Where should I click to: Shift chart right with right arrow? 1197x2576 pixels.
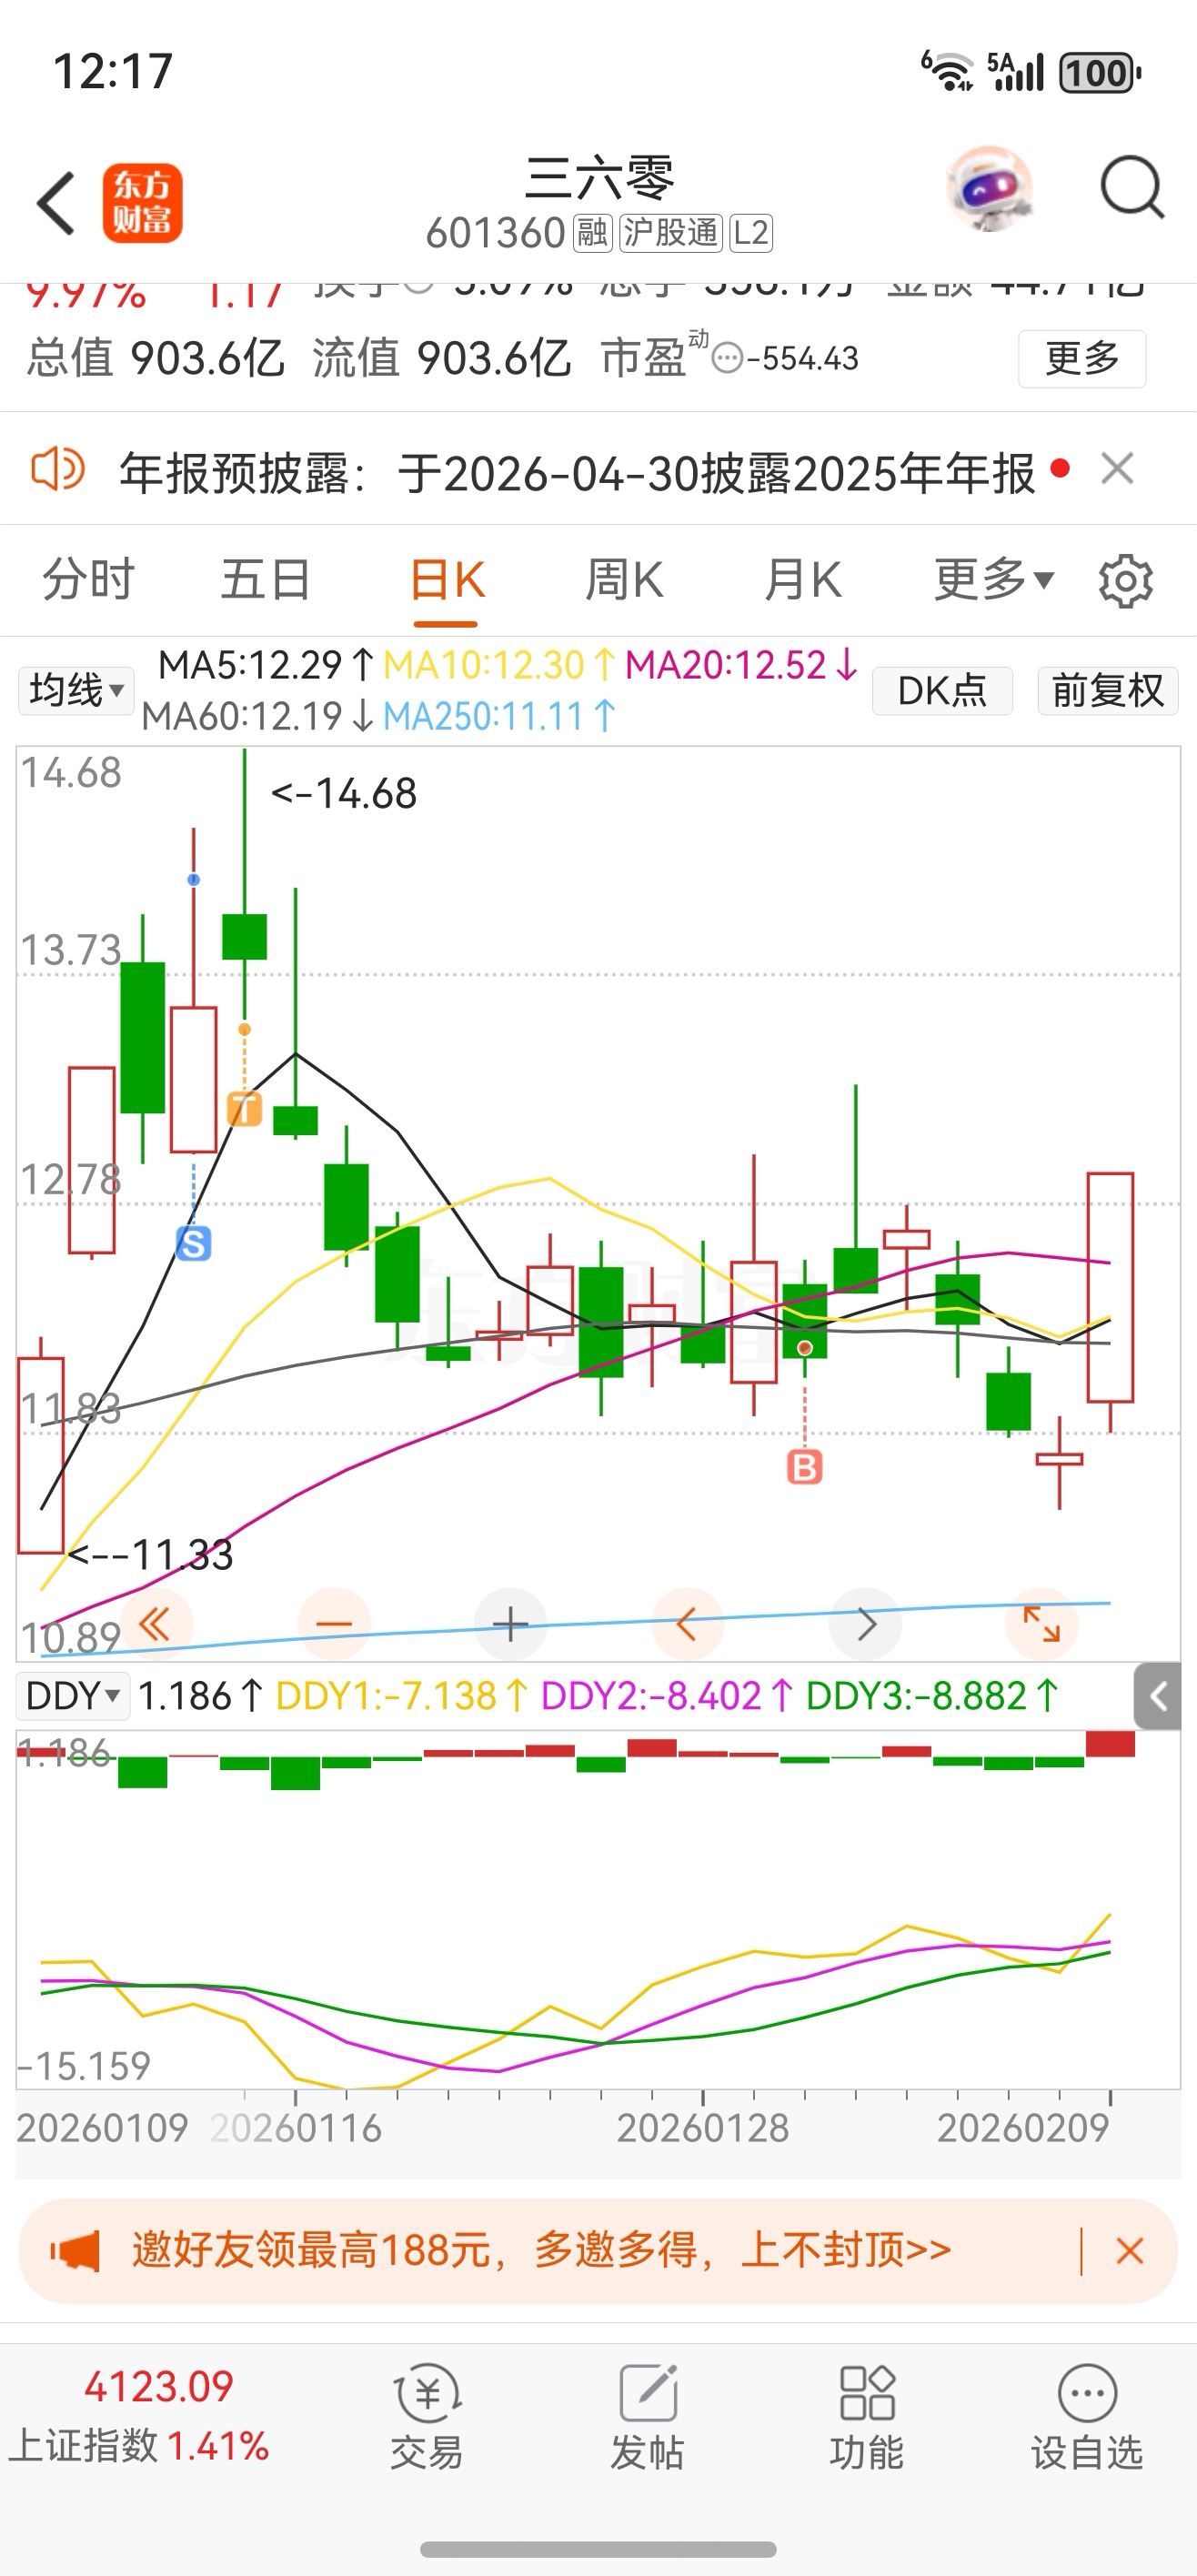click(x=865, y=1624)
